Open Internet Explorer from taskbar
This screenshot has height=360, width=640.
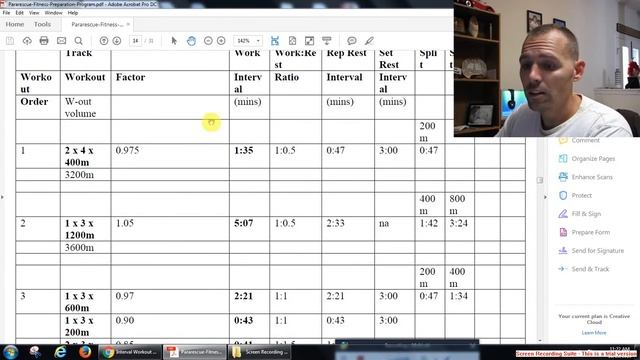click(x=60, y=352)
